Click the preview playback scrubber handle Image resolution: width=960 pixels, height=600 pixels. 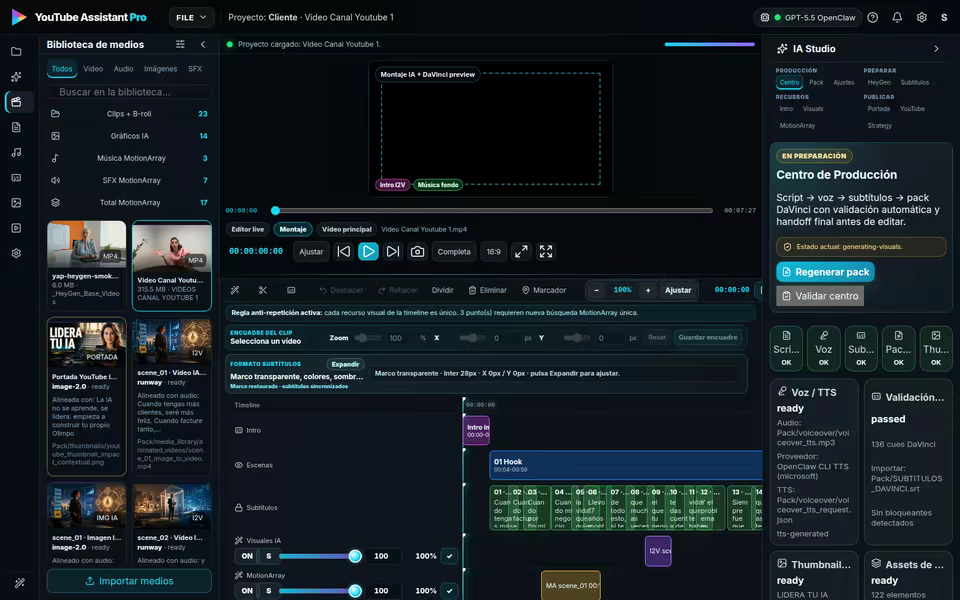tap(276, 211)
